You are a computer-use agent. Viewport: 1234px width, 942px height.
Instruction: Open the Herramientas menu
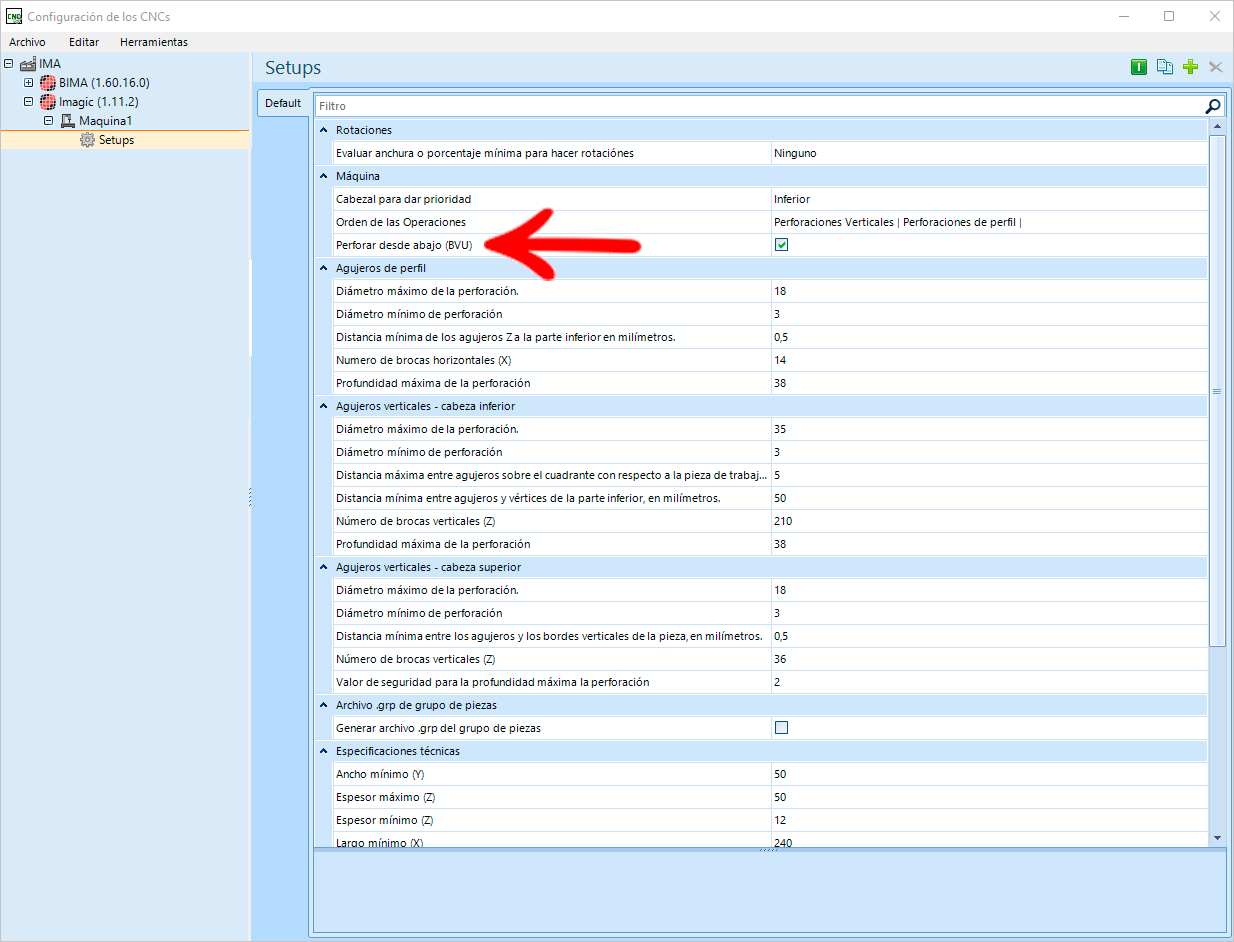tap(154, 42)
